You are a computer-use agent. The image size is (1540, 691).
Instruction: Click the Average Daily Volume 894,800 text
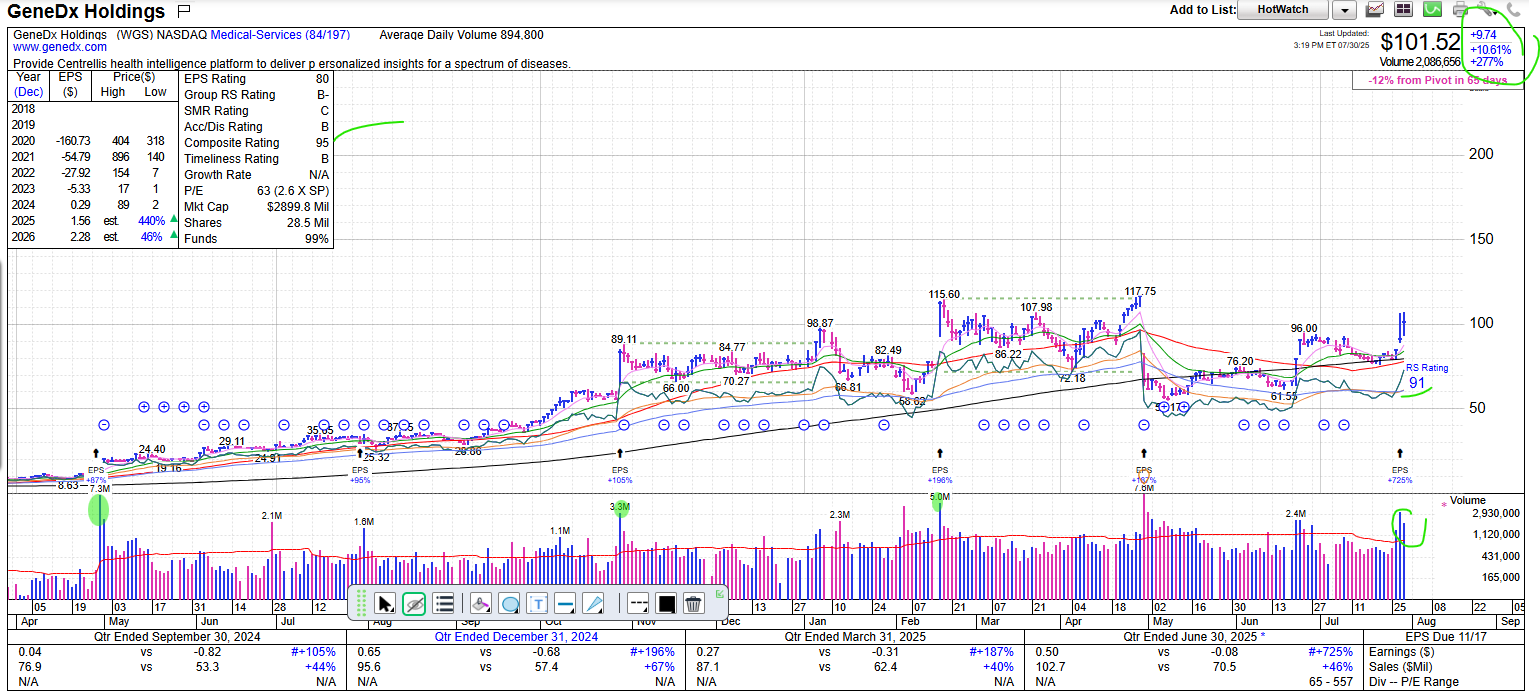(x=462, y=35)
